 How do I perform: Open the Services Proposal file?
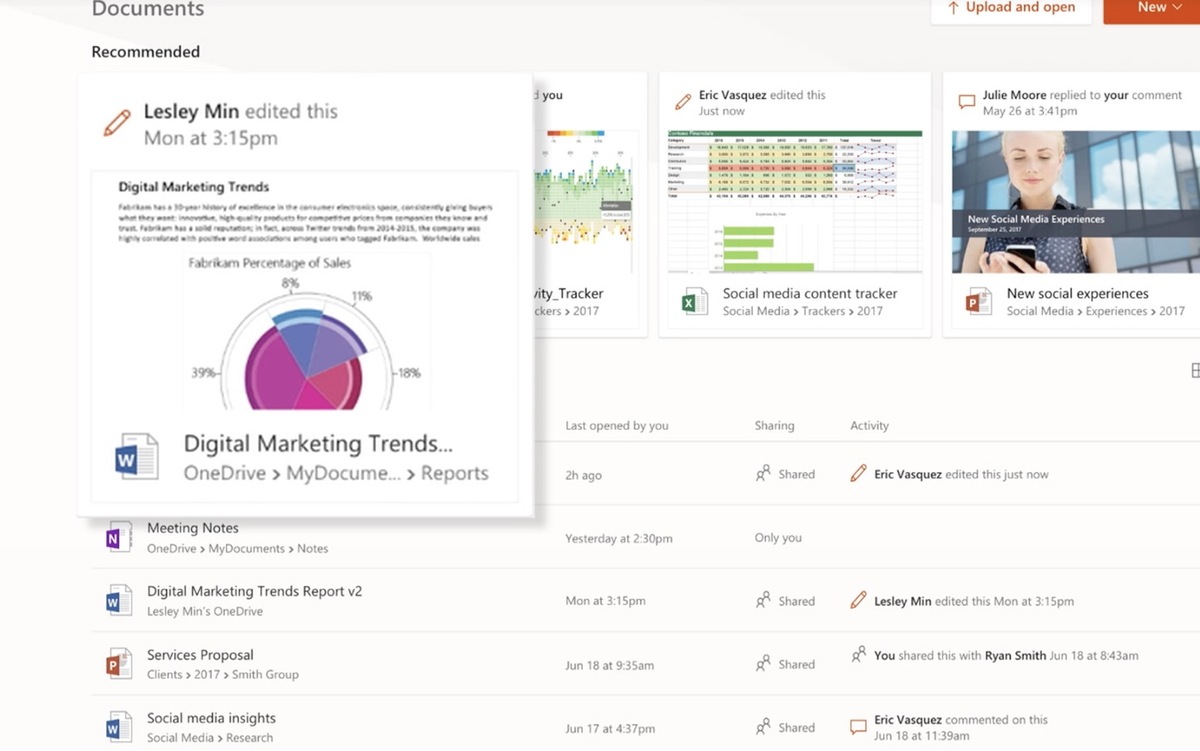[200, 655]
